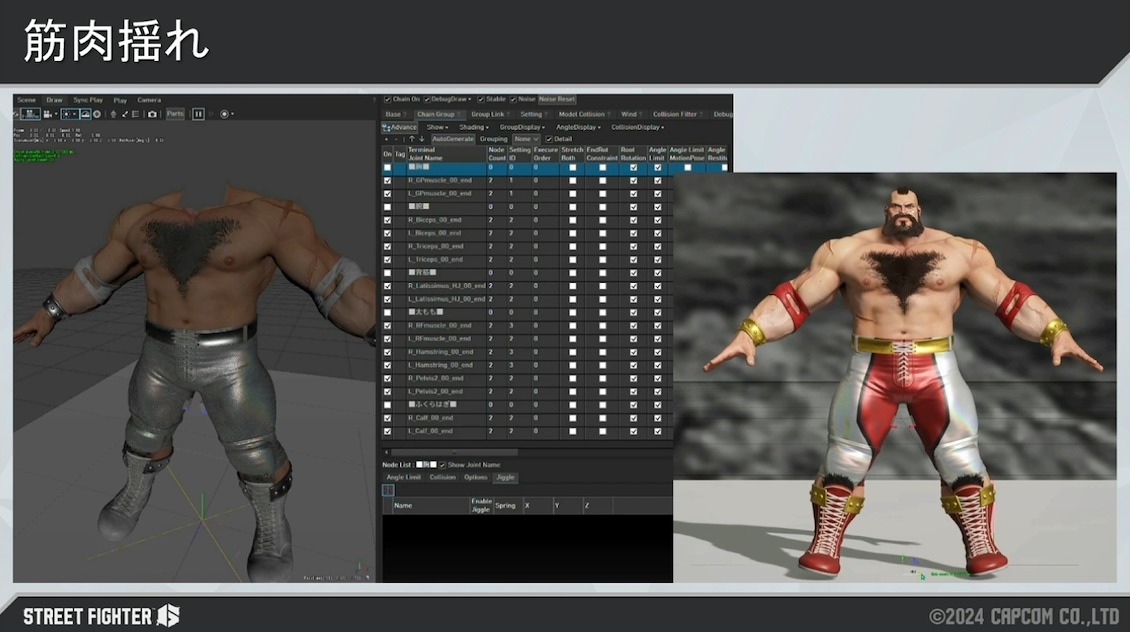1130x632 pixels.
Task: Toggle the Detail checkbox
Action: tap(549, 139)
